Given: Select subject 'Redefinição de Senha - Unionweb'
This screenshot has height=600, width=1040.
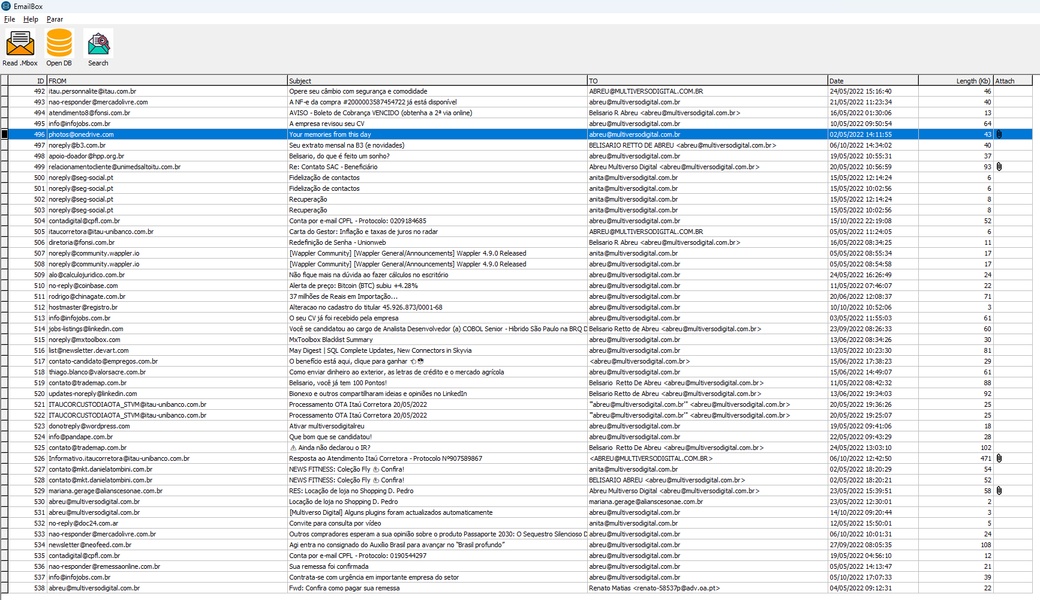Looking at the screenshot, I should point(338,243).
